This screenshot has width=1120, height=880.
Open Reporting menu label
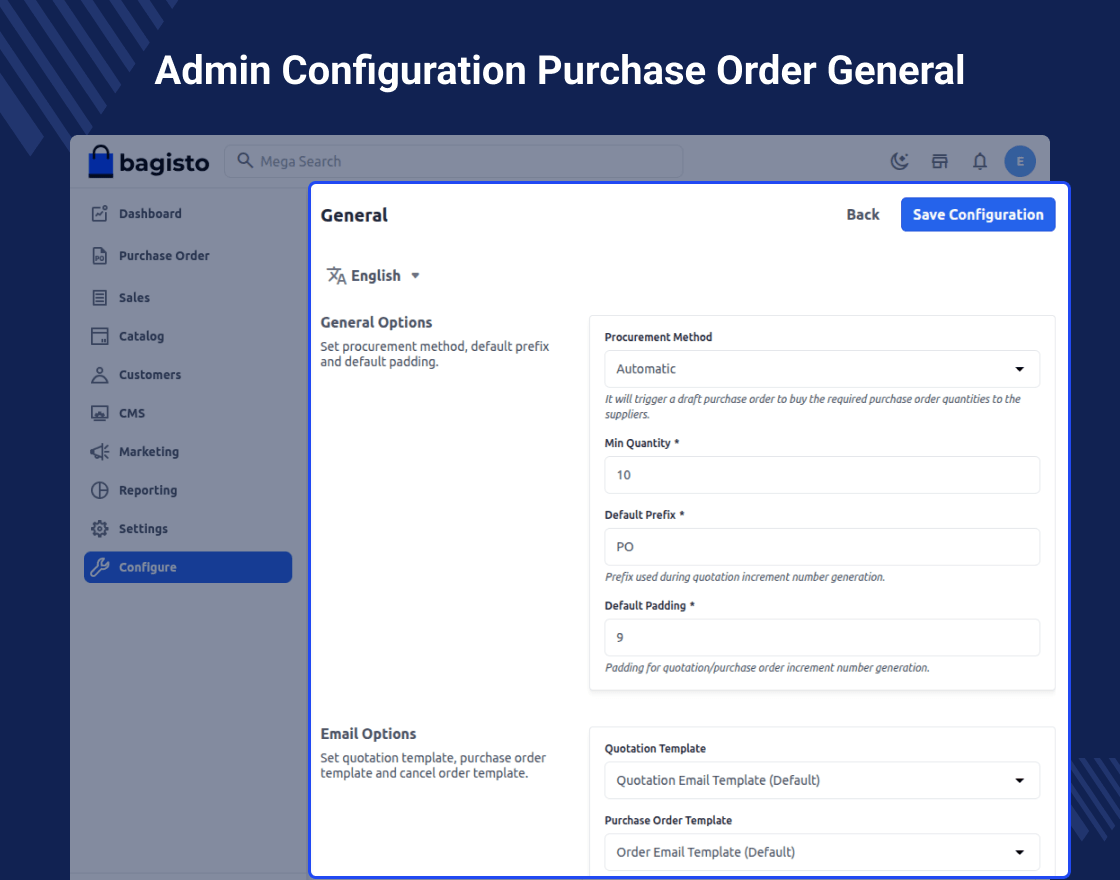pos(148,491)
